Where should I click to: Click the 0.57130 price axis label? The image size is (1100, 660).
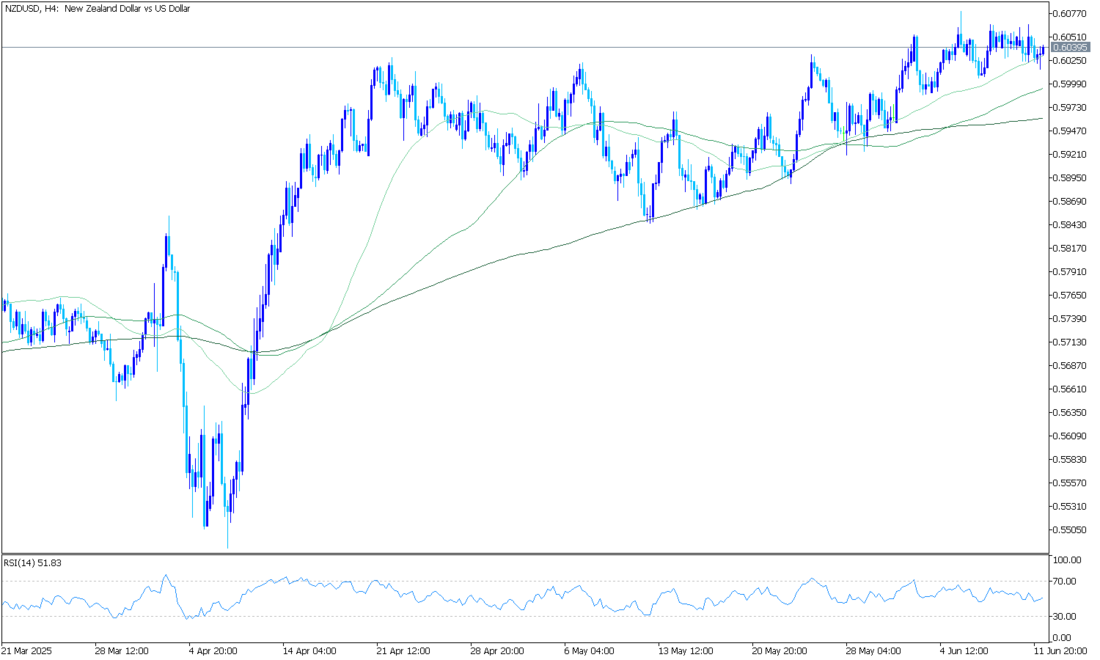click(1070, 342)
